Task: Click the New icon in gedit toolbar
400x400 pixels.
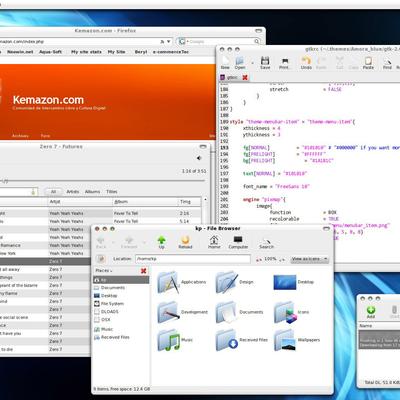Action: coord(226,62)
